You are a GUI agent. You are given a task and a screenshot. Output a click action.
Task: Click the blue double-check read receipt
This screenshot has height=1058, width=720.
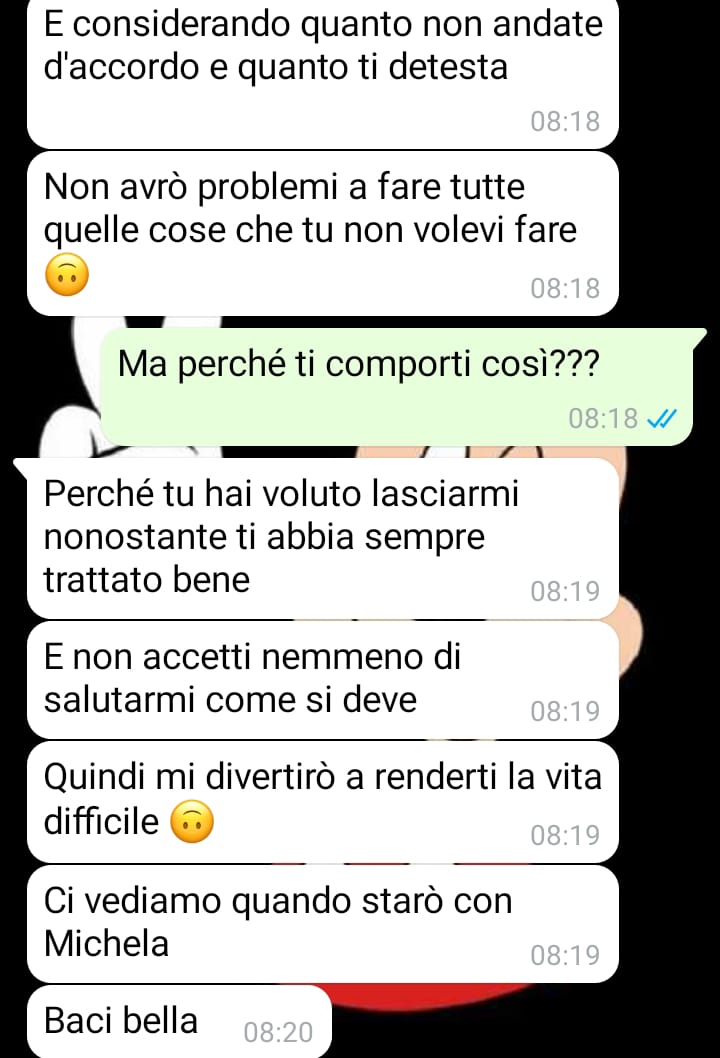[x=661, y=419]
